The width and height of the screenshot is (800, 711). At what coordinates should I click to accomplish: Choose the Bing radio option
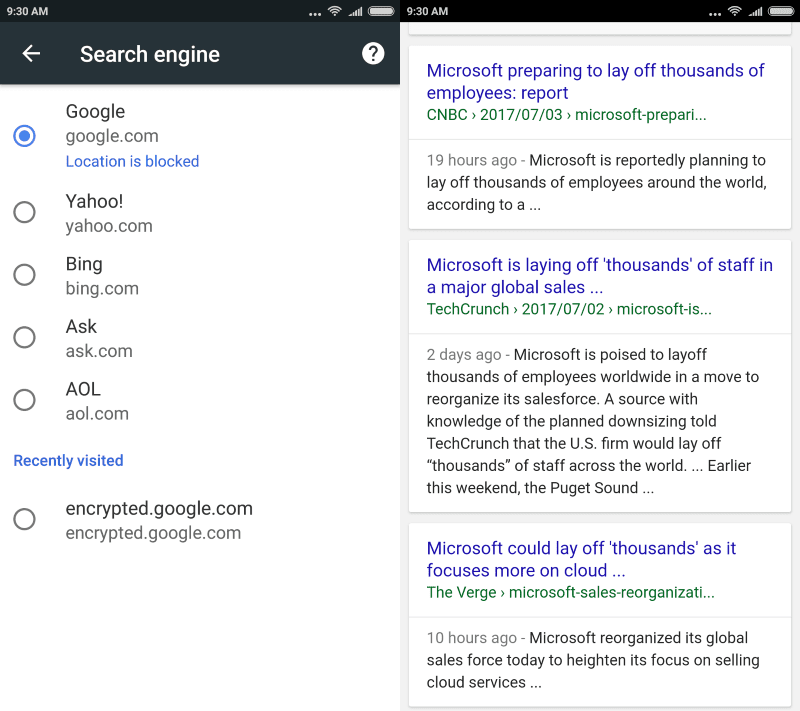coord(24,275)
